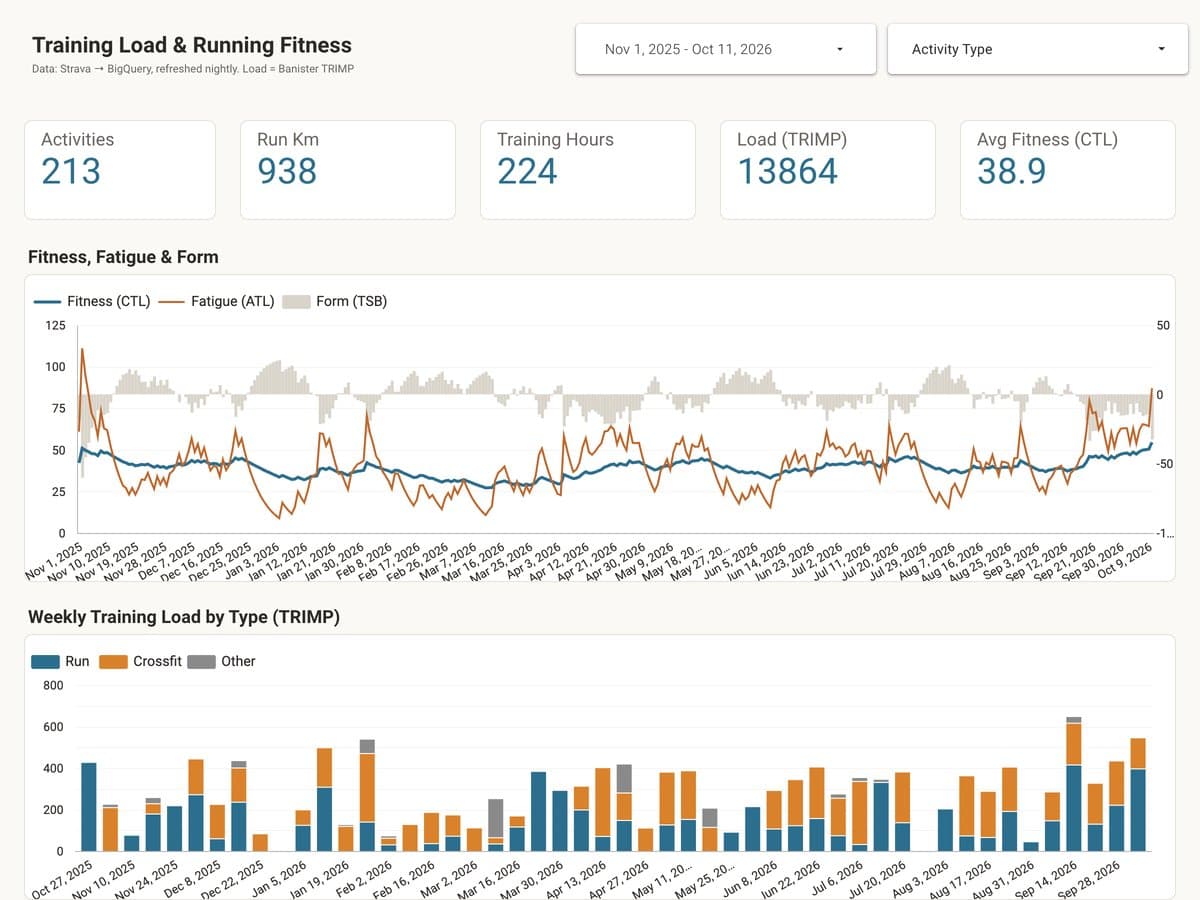Click the Training Load & Running Fitness title
This screenshot has width=1200, height=900.
pos(192,45)
